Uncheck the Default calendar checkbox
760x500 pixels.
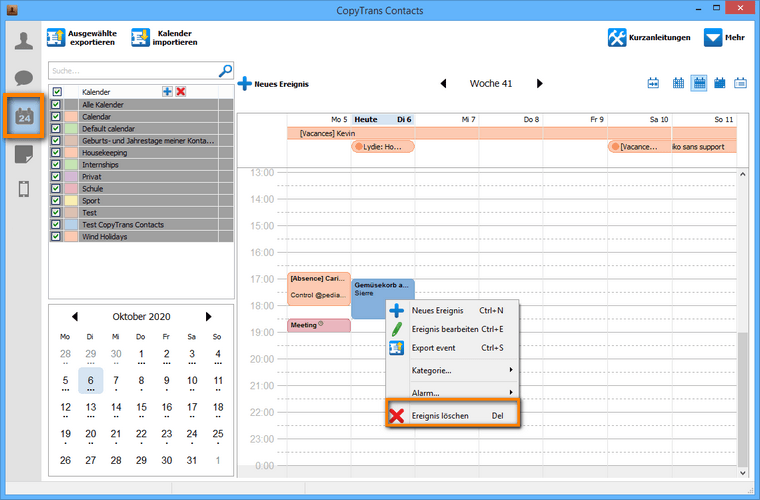pos(56,128)
